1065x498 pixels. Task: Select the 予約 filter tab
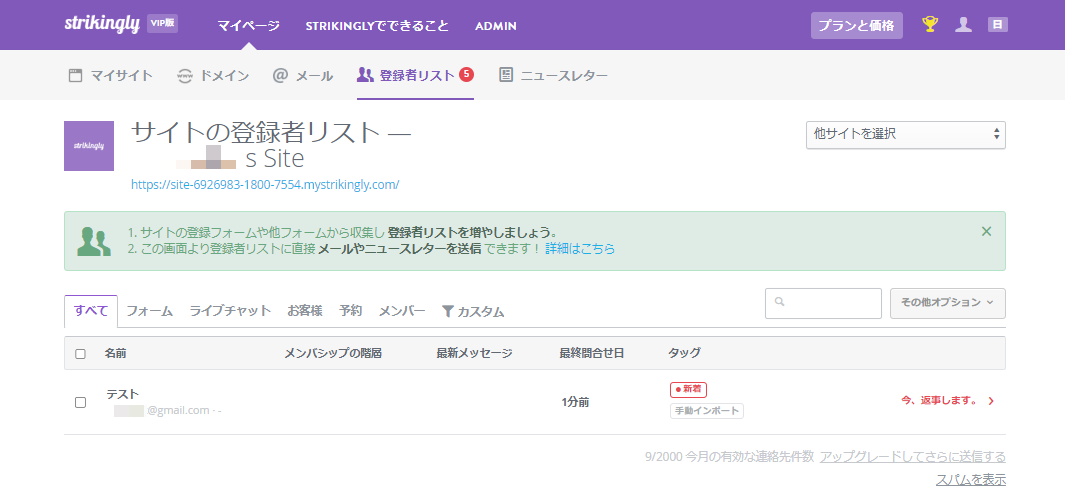[x=350, y=311]
